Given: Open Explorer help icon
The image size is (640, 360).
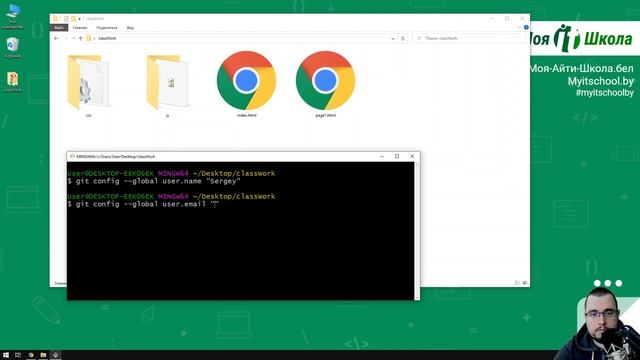Looking at the screenshot, I should click(526, 27).
